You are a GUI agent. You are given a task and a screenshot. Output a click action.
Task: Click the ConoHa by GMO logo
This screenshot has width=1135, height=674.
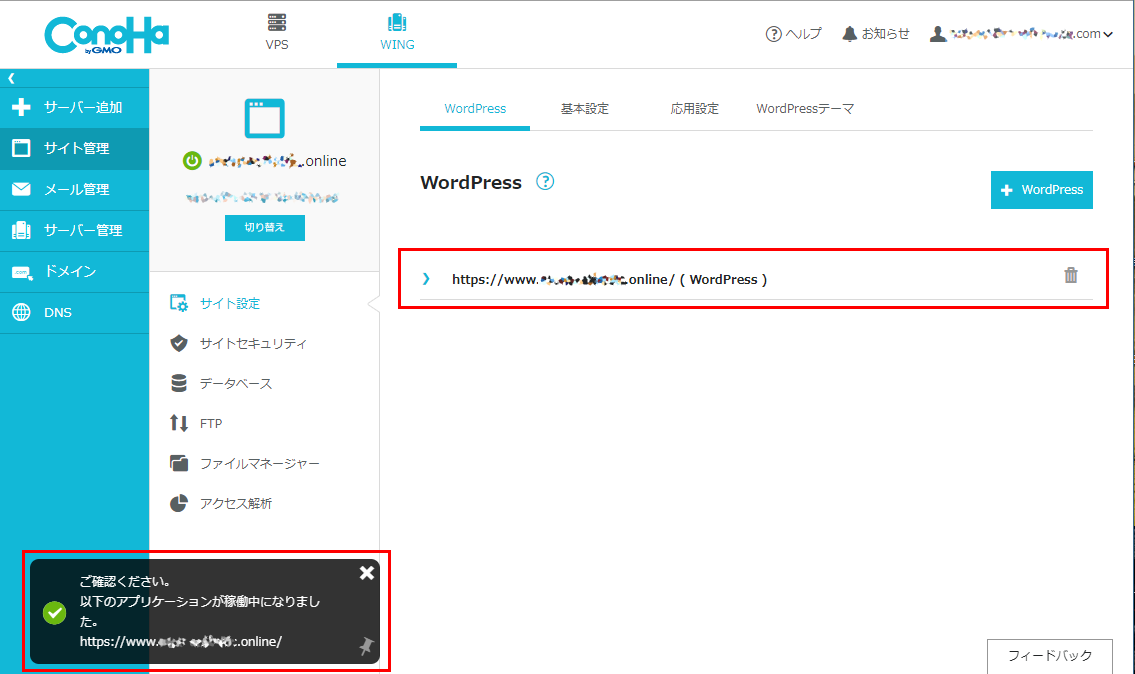point(106,35)
